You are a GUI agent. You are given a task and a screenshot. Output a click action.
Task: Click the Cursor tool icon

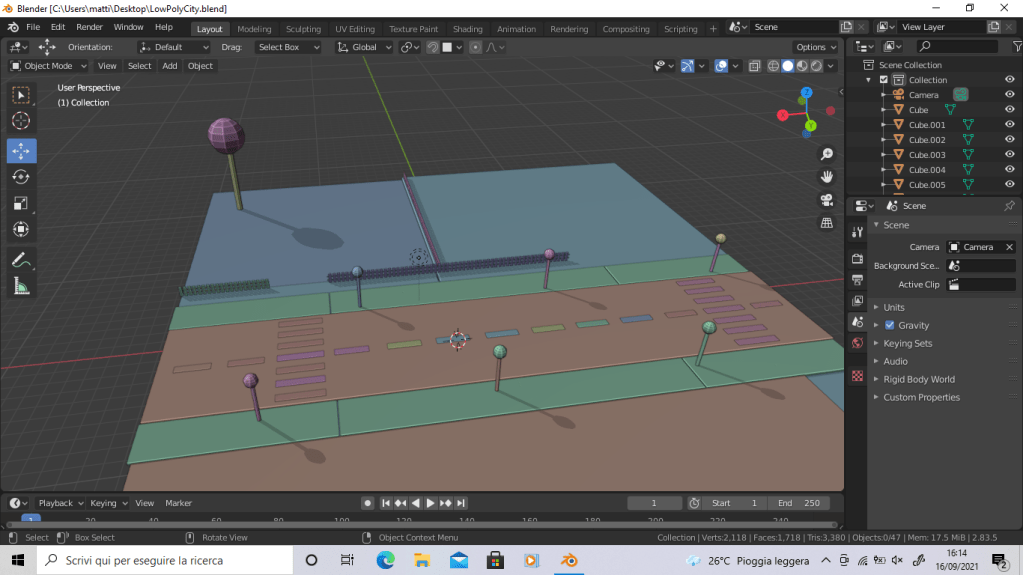21,121
